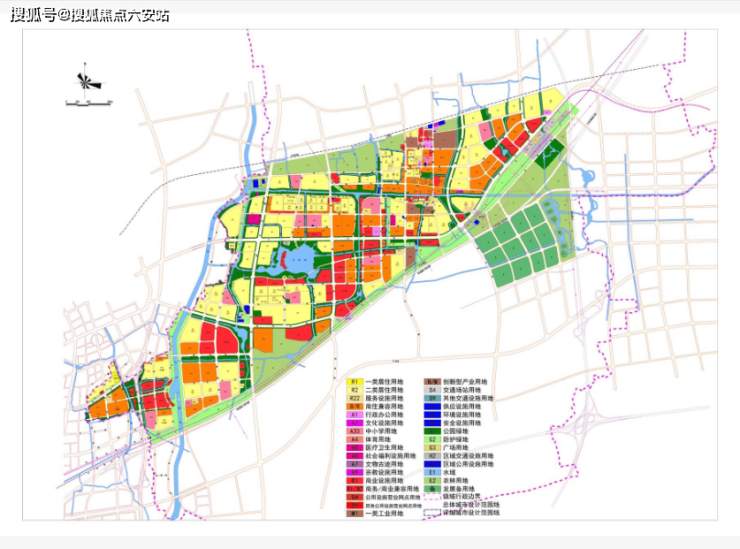Click the dashed blue rectangle legend symbol

tap(432, 513)
